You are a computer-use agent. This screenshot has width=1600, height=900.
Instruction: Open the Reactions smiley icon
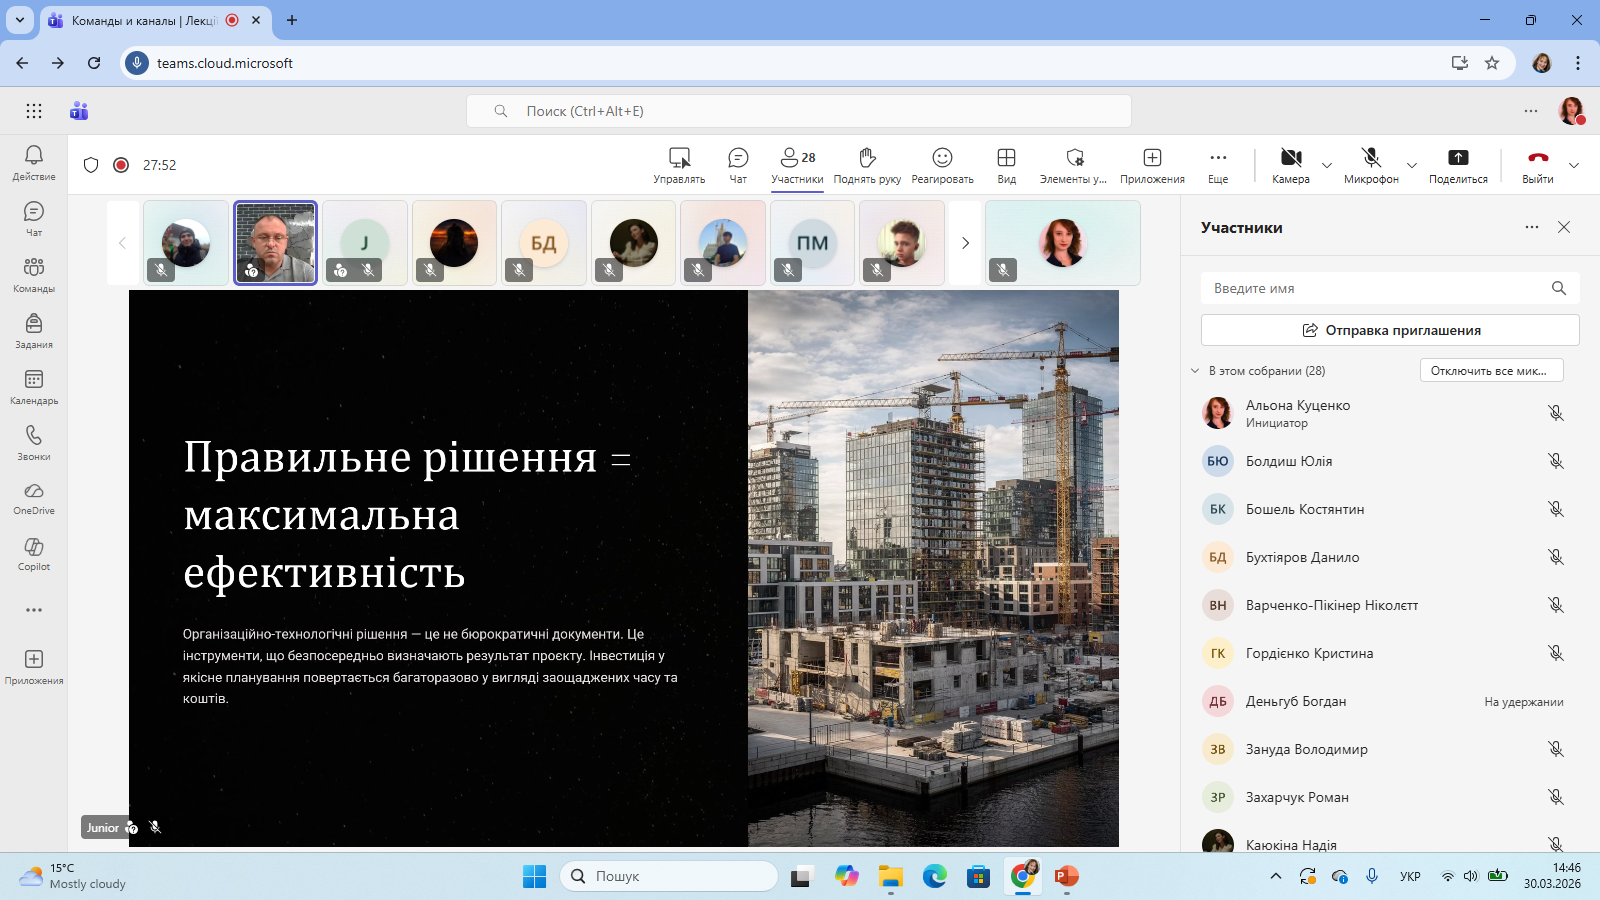[x=942, y=165]
